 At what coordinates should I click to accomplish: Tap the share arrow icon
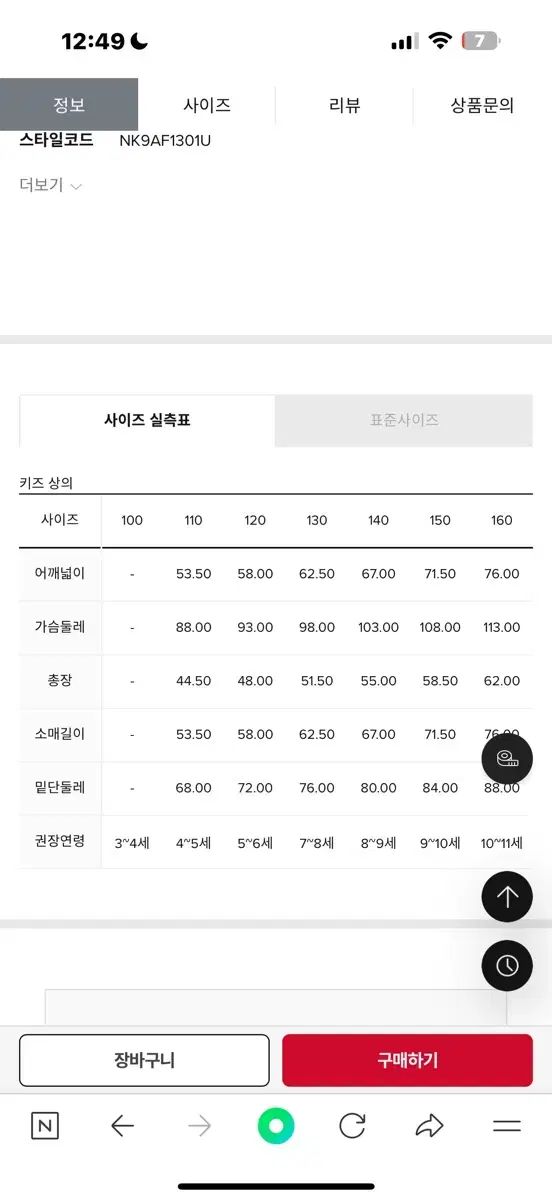pyautogui.click(x=429, y=1126)
